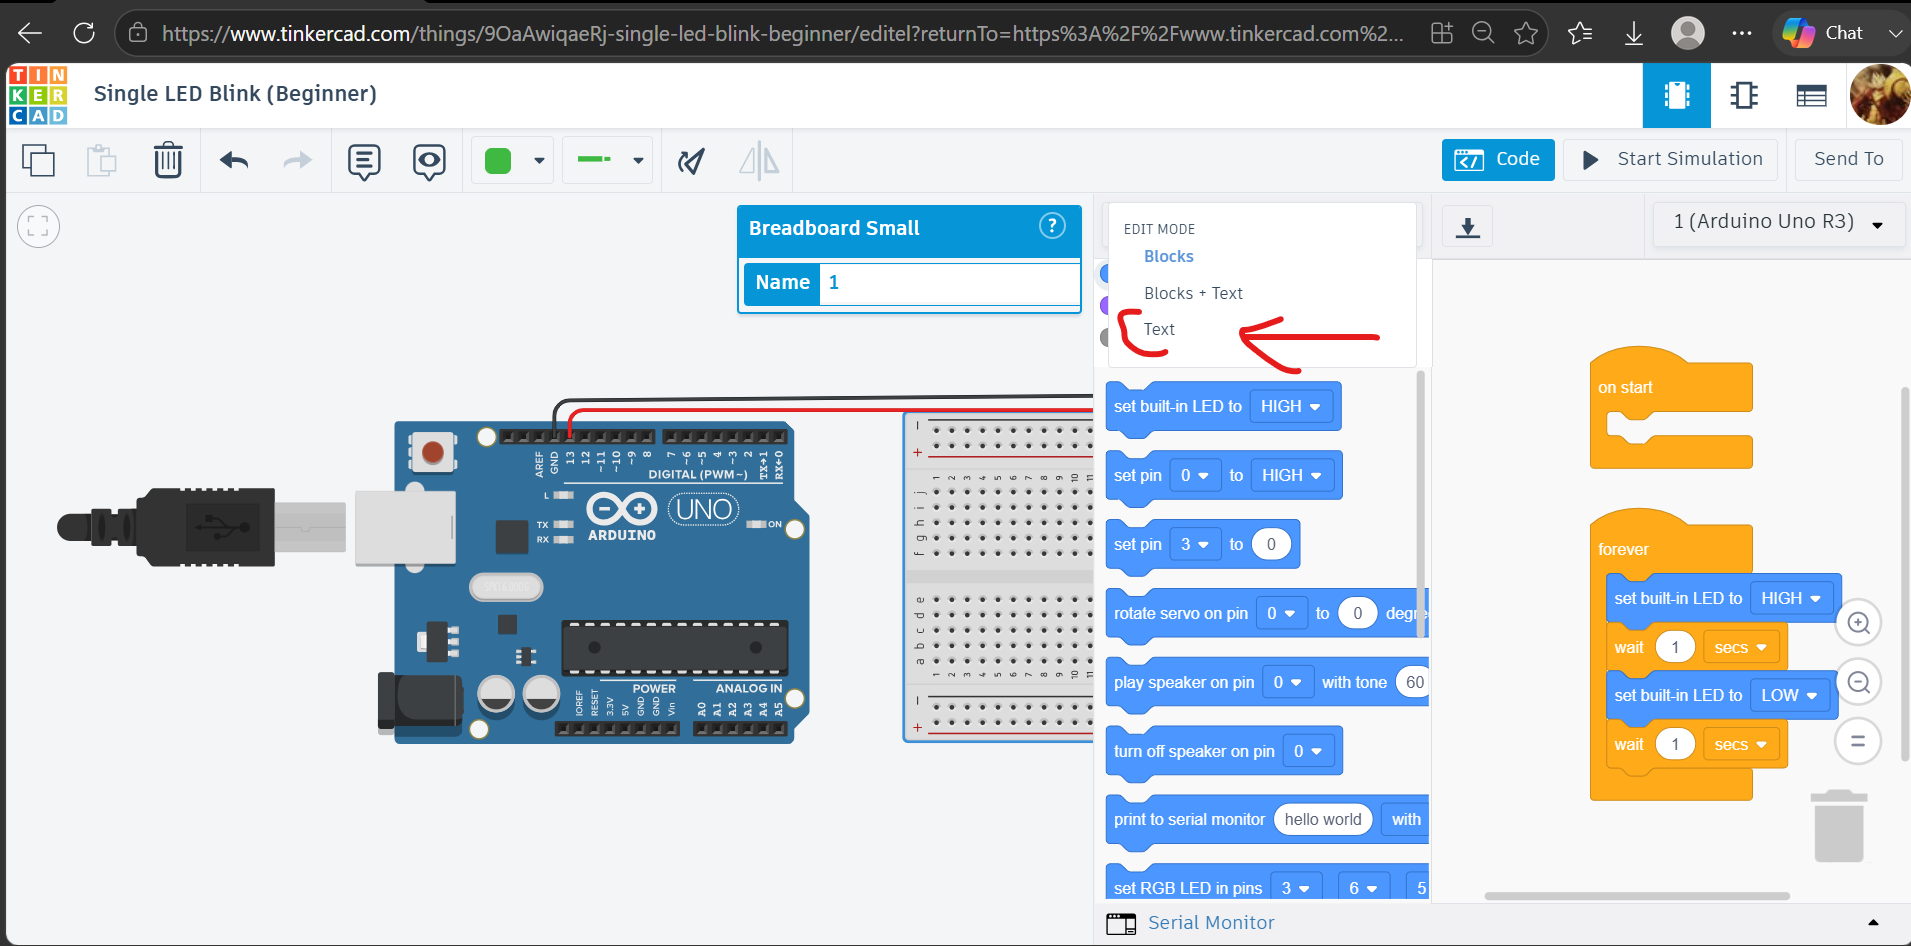This screenshot has height=946, width=1911.
Task: Click the Mirror/Flip tool icon
Action: 759,160
